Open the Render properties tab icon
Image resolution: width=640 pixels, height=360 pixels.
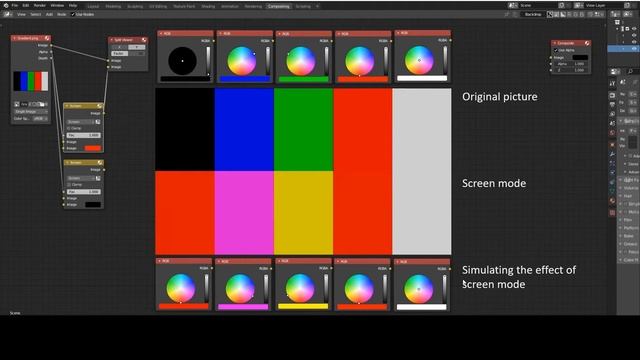612,96
